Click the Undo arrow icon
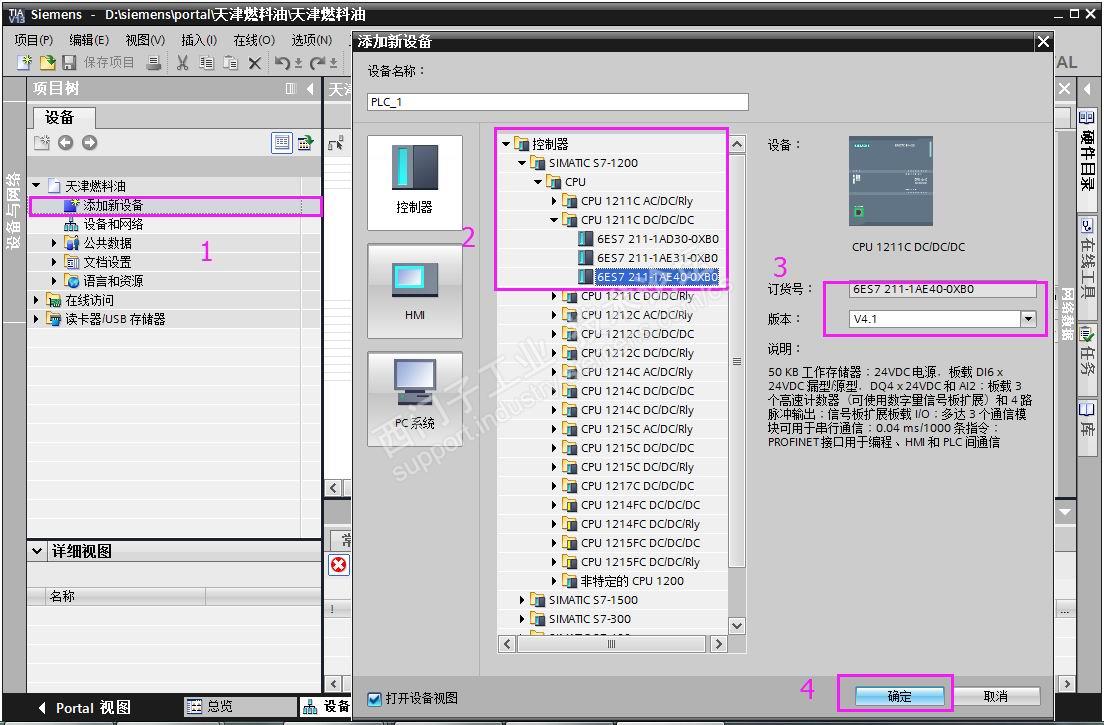Image resolution: width=1104 pixels, height=725 pixels. (x=282, y=63)
